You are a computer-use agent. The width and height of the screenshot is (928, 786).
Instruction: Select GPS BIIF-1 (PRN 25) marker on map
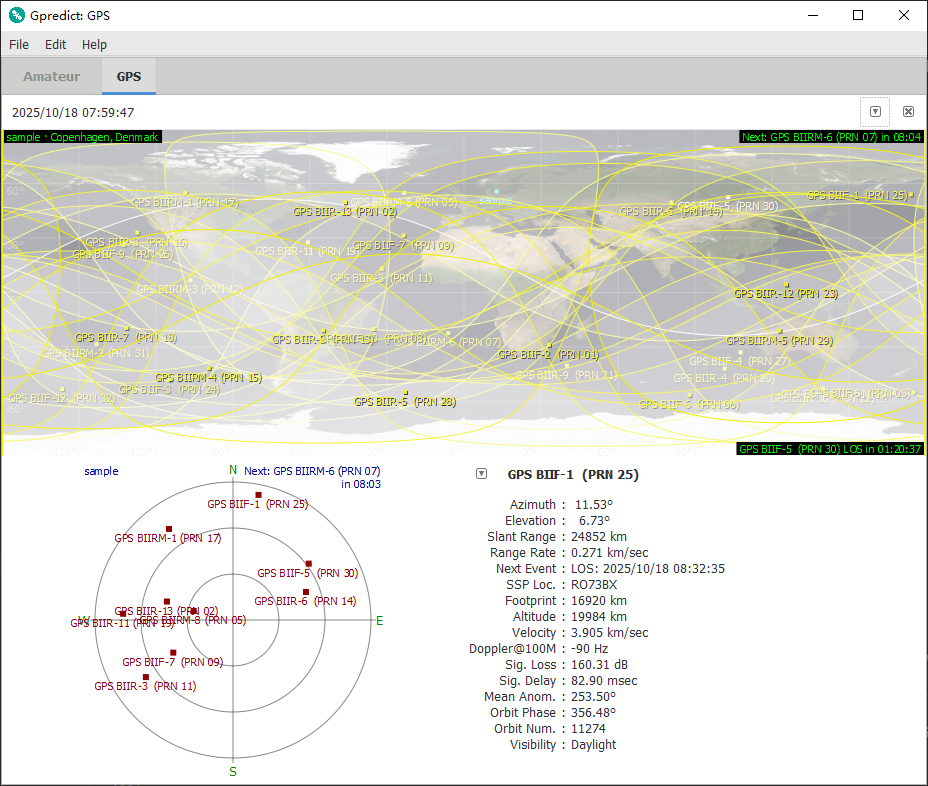pos(911,194)
